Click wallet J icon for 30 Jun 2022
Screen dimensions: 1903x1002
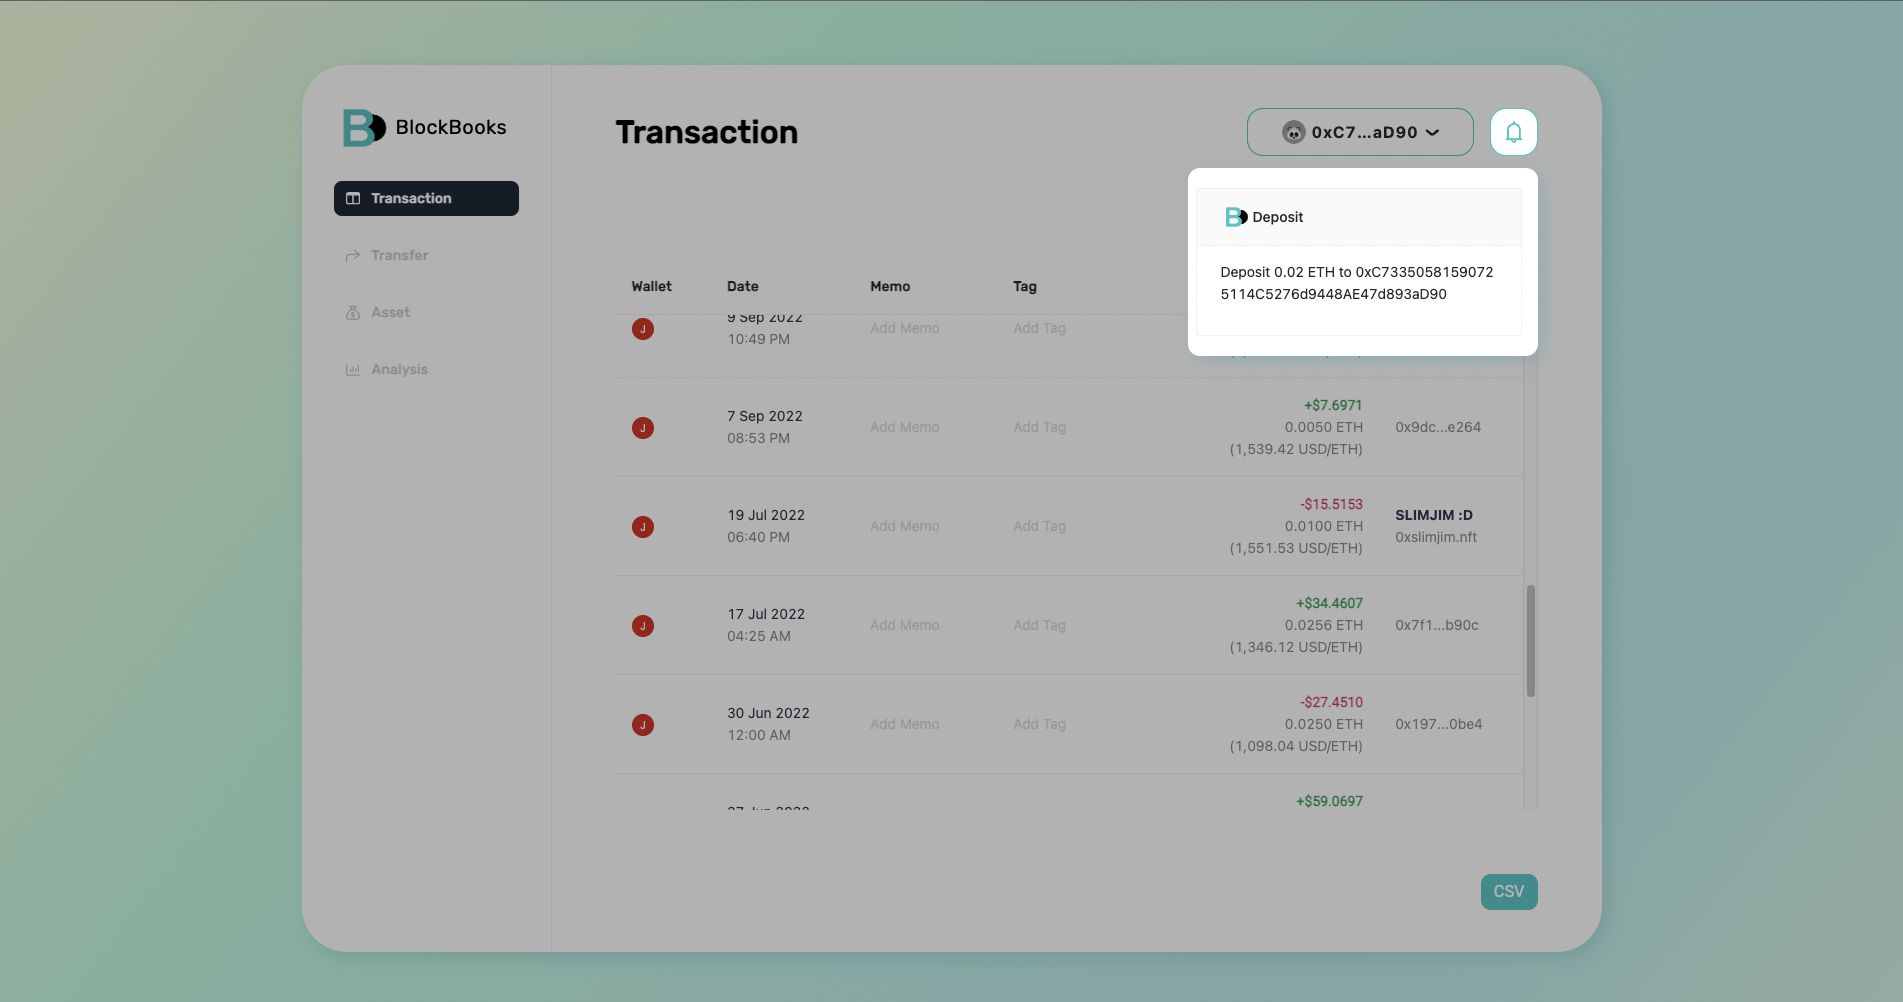pos(643,725)
